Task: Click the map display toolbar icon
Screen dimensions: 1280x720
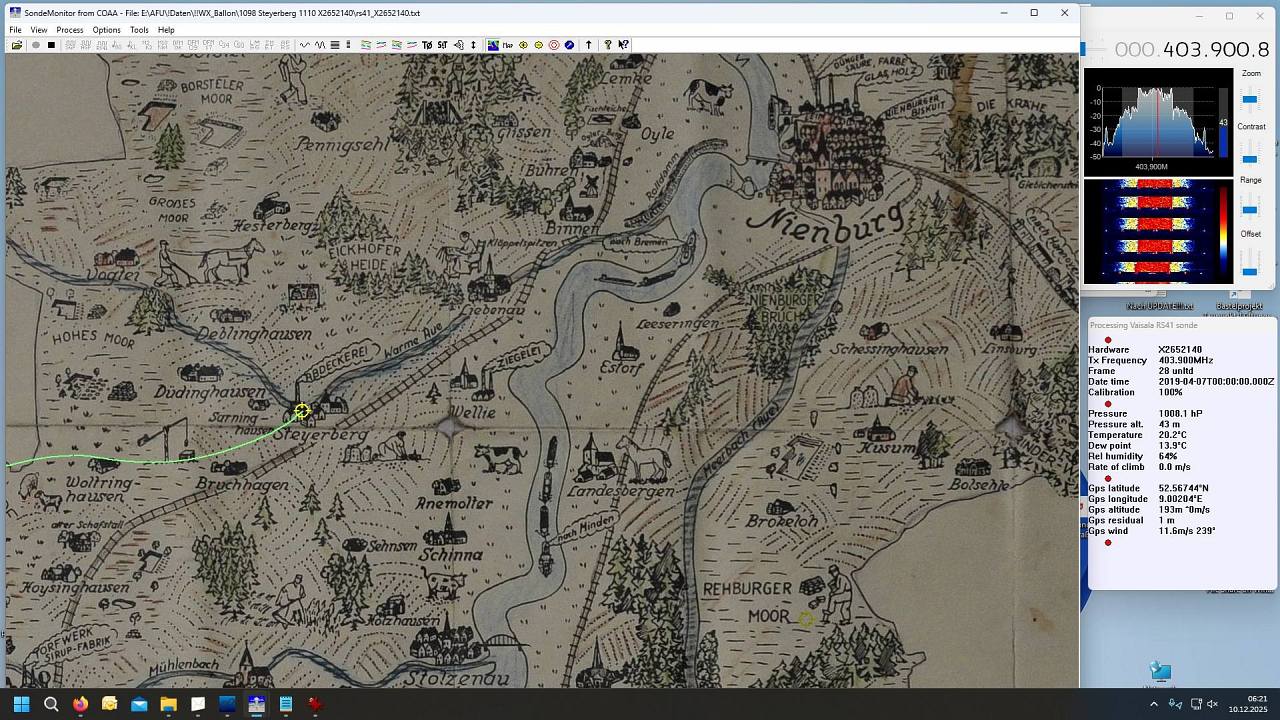Action: [x=493, y=45]
